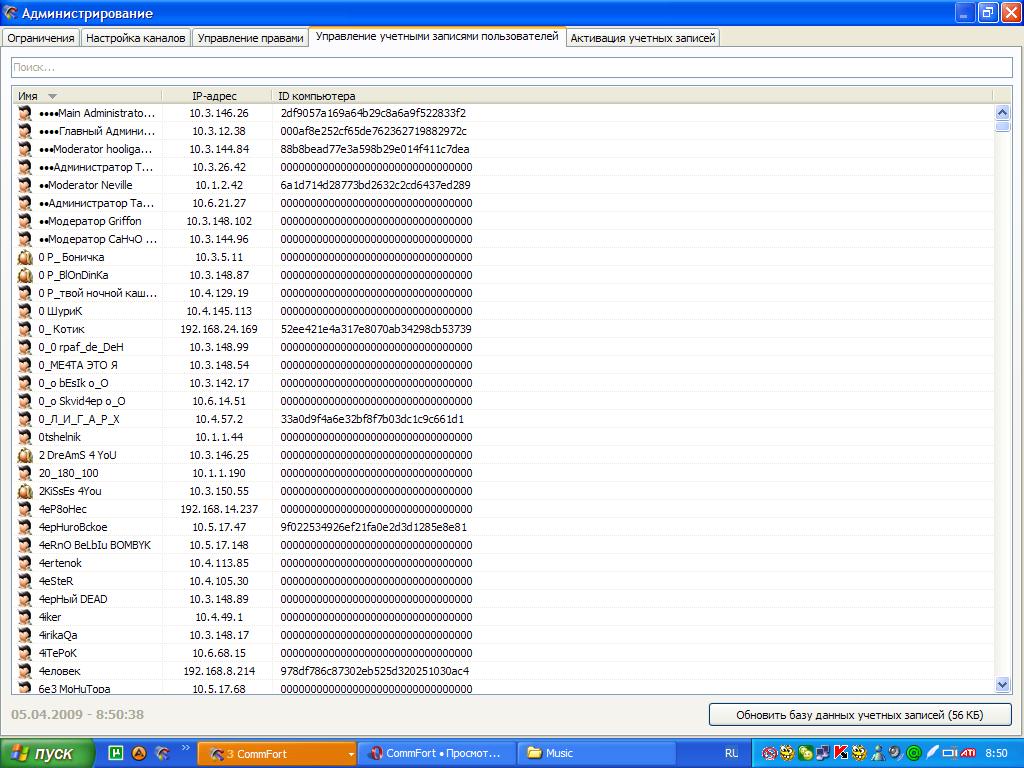Click in the Поиск search field
This screenshot has width=1024, height=768.
coord(510,67)
